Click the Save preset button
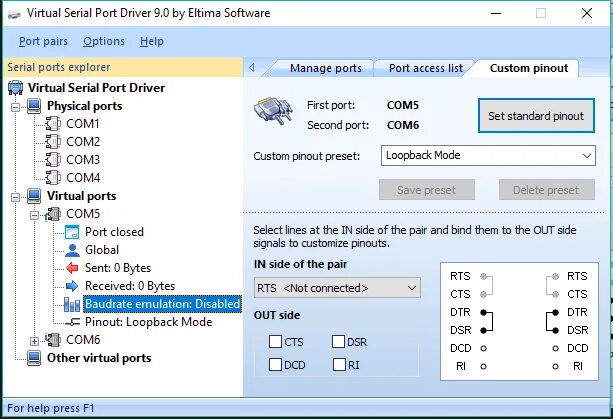Screen dimensions: 613x419 point(427,190)
